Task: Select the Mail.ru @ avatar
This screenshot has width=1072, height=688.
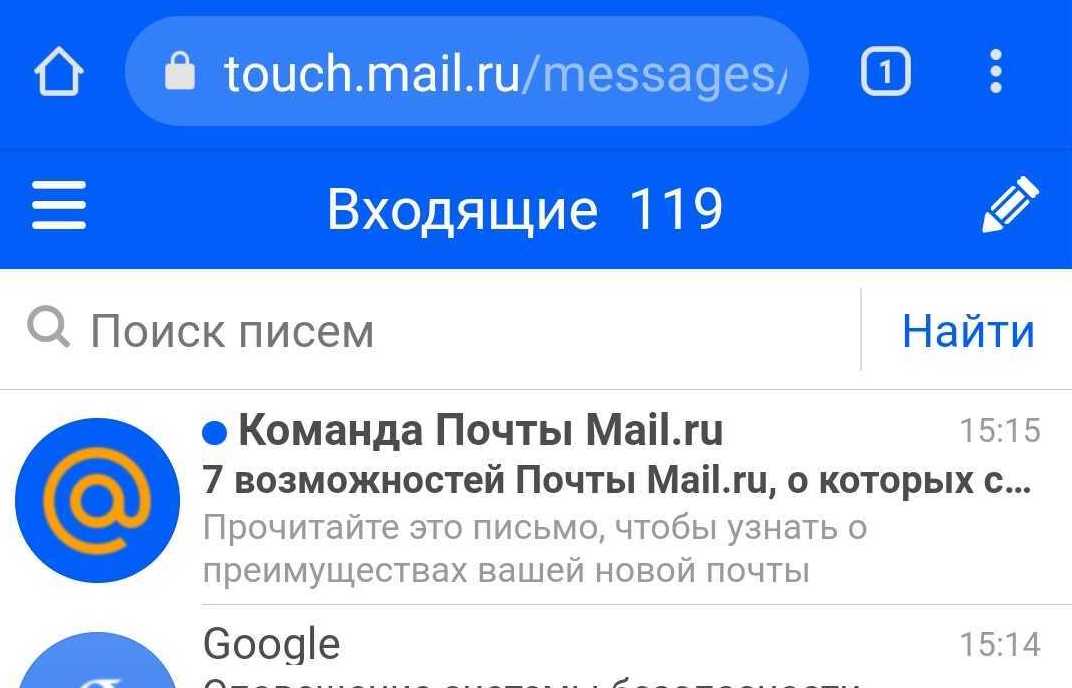Action: coord(97,500)
